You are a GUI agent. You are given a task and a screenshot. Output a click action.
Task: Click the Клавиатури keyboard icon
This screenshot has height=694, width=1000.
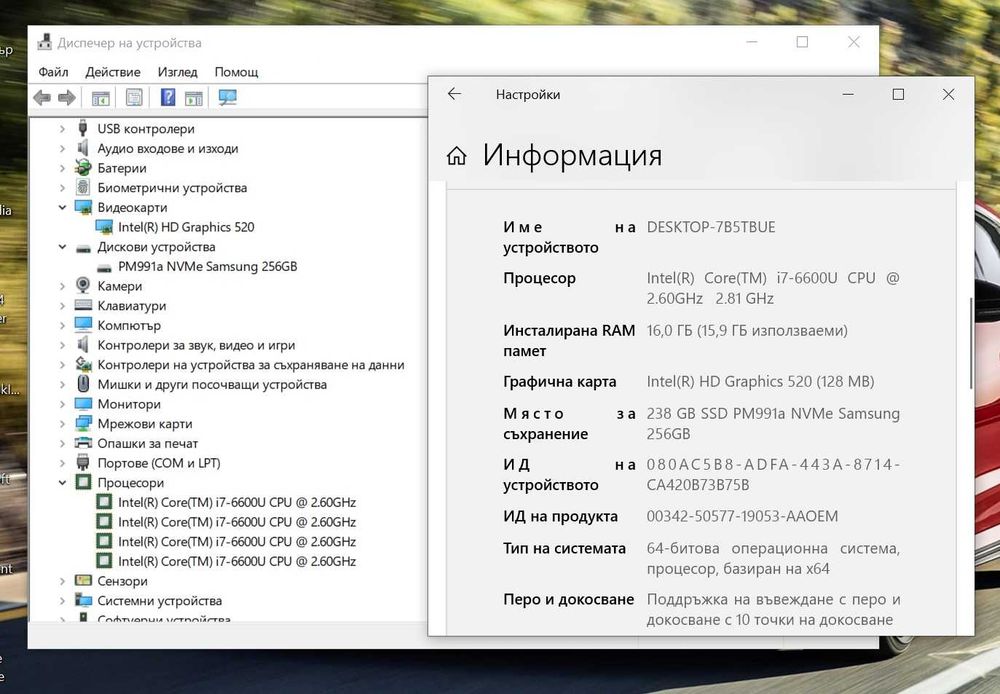click(83, 305)
